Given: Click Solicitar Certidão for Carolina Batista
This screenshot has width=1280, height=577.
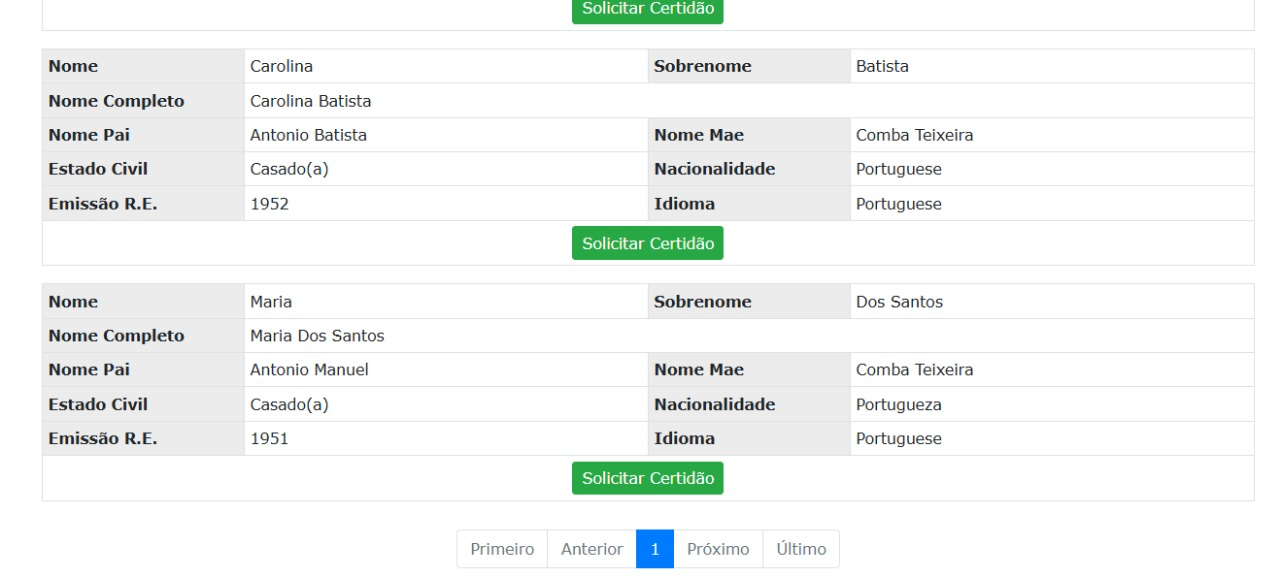Looking at the screenshot, I should click(647, 243).
